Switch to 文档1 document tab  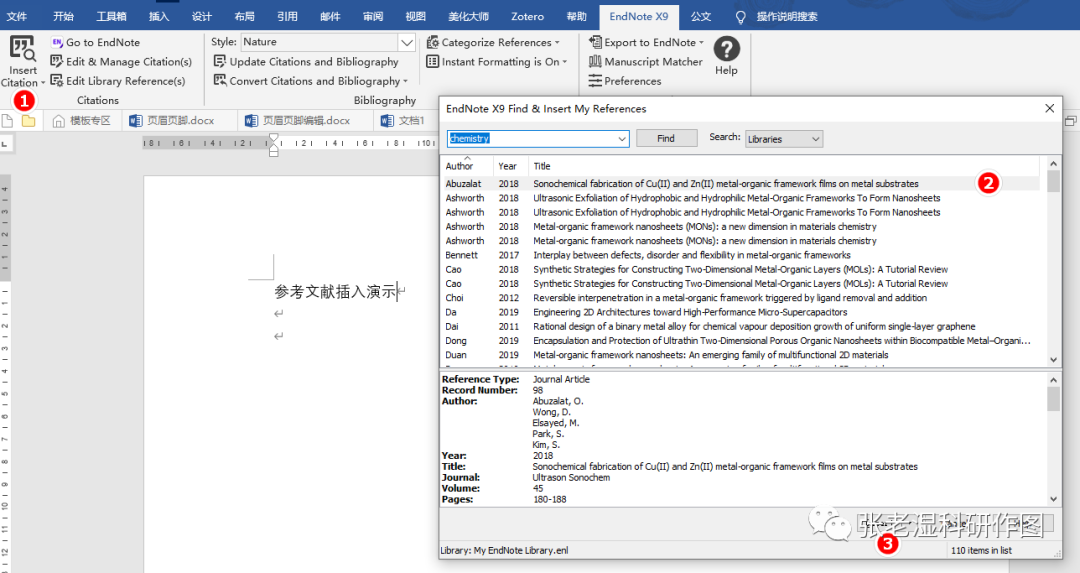pos(404,121)
